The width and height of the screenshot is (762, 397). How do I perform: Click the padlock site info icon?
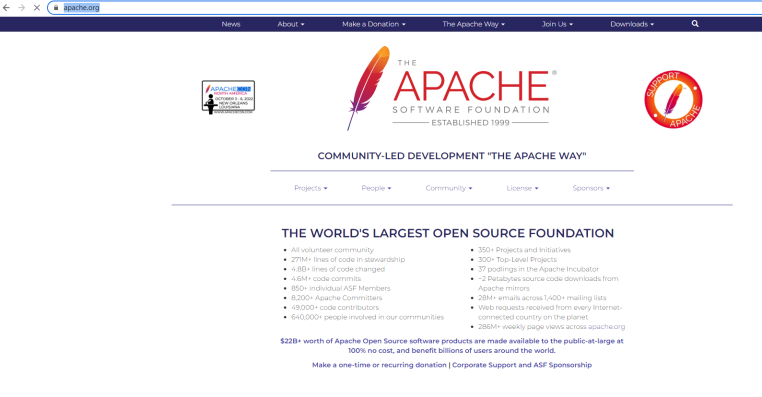coord(56,8)
